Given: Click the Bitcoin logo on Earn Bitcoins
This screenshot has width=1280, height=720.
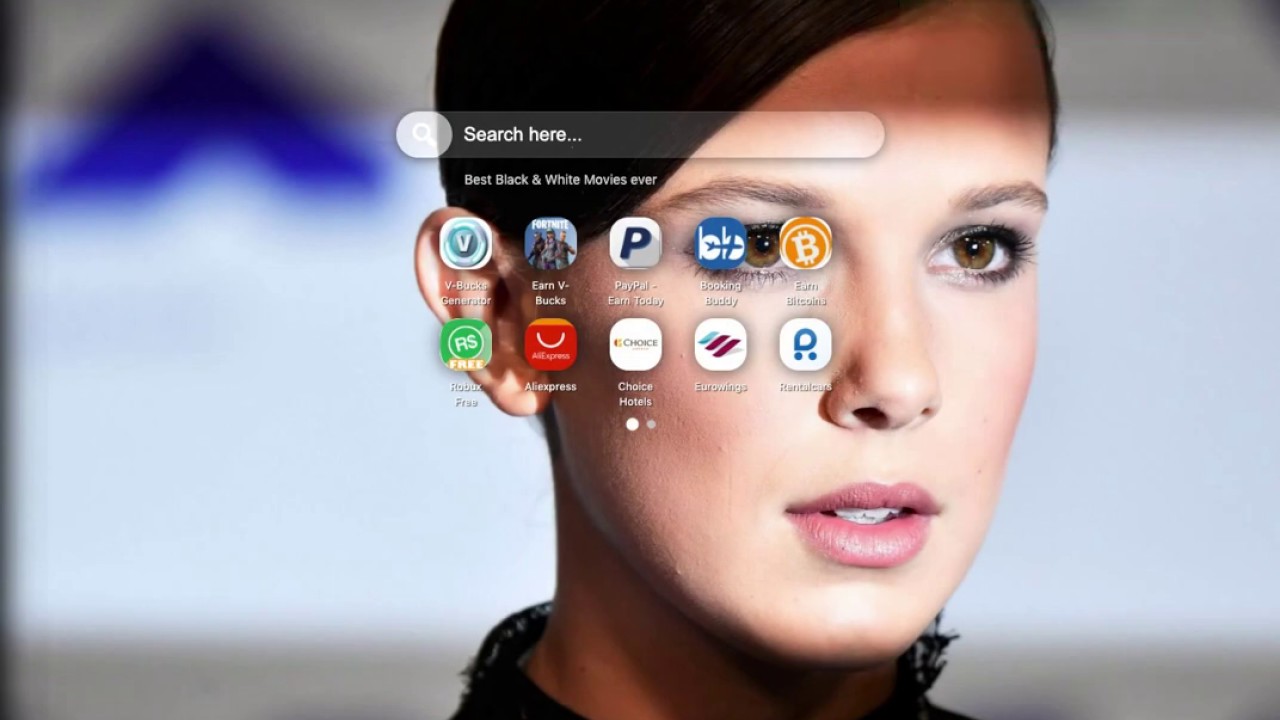Looking at the screenshot, I should click(805, 242).
